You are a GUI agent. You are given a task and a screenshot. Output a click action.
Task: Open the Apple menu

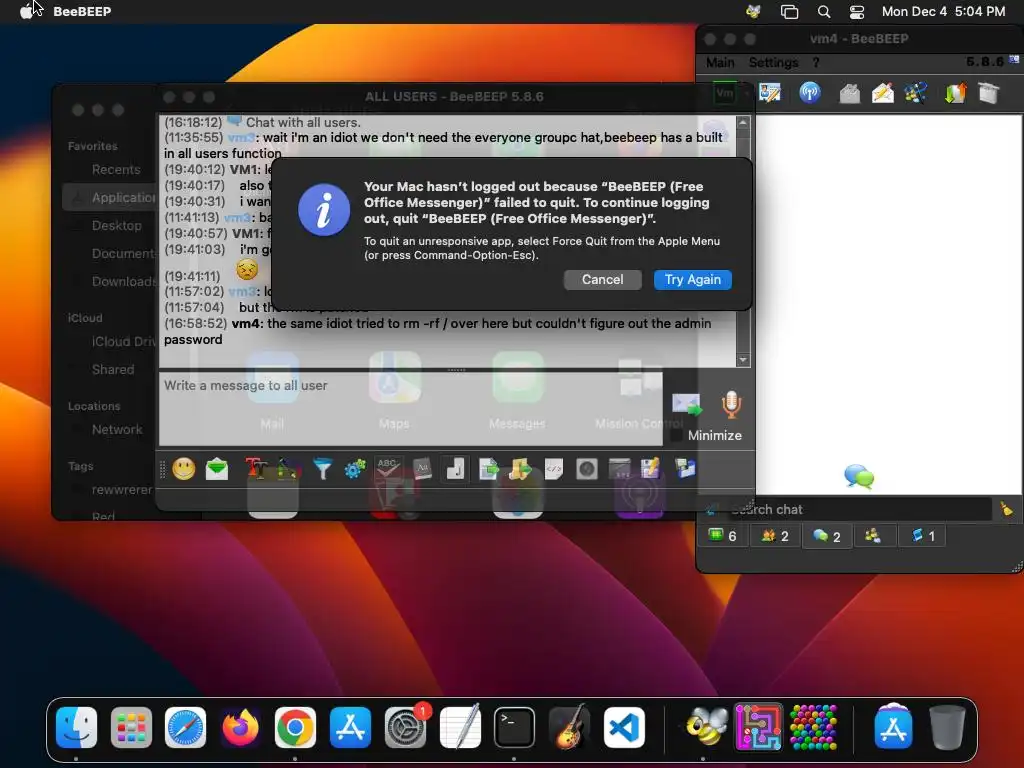(27, 11)
